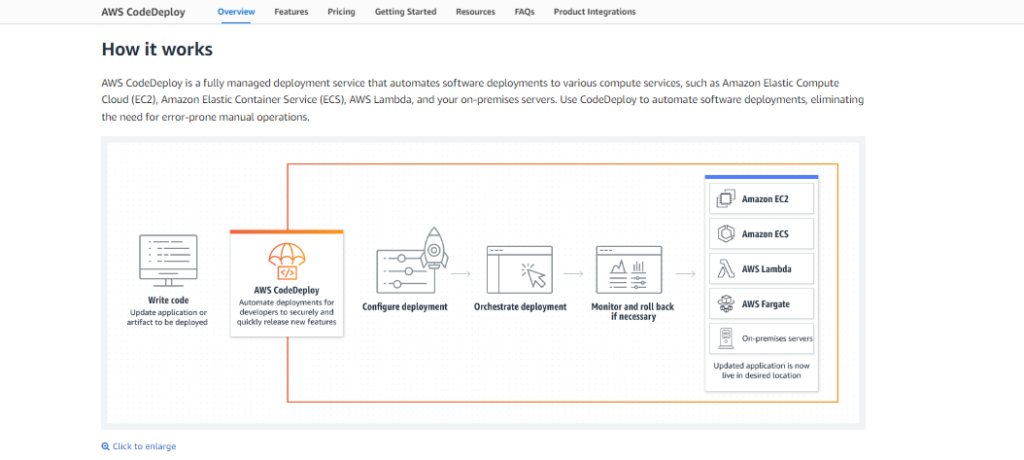
Task: Click the AWS Fargate icon
Action: click(726, 303)
